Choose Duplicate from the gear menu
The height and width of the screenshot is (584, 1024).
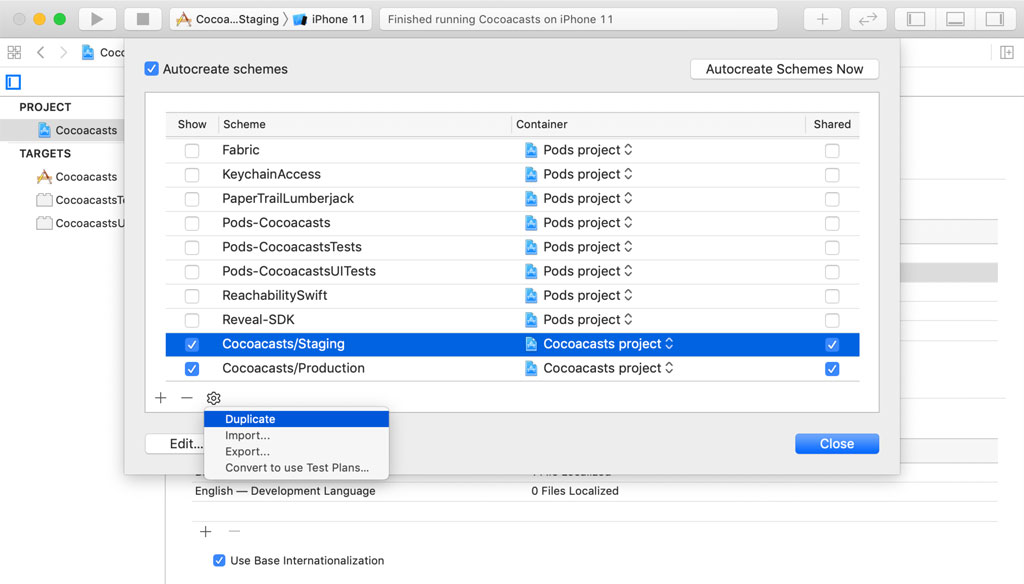pos(250,419)
